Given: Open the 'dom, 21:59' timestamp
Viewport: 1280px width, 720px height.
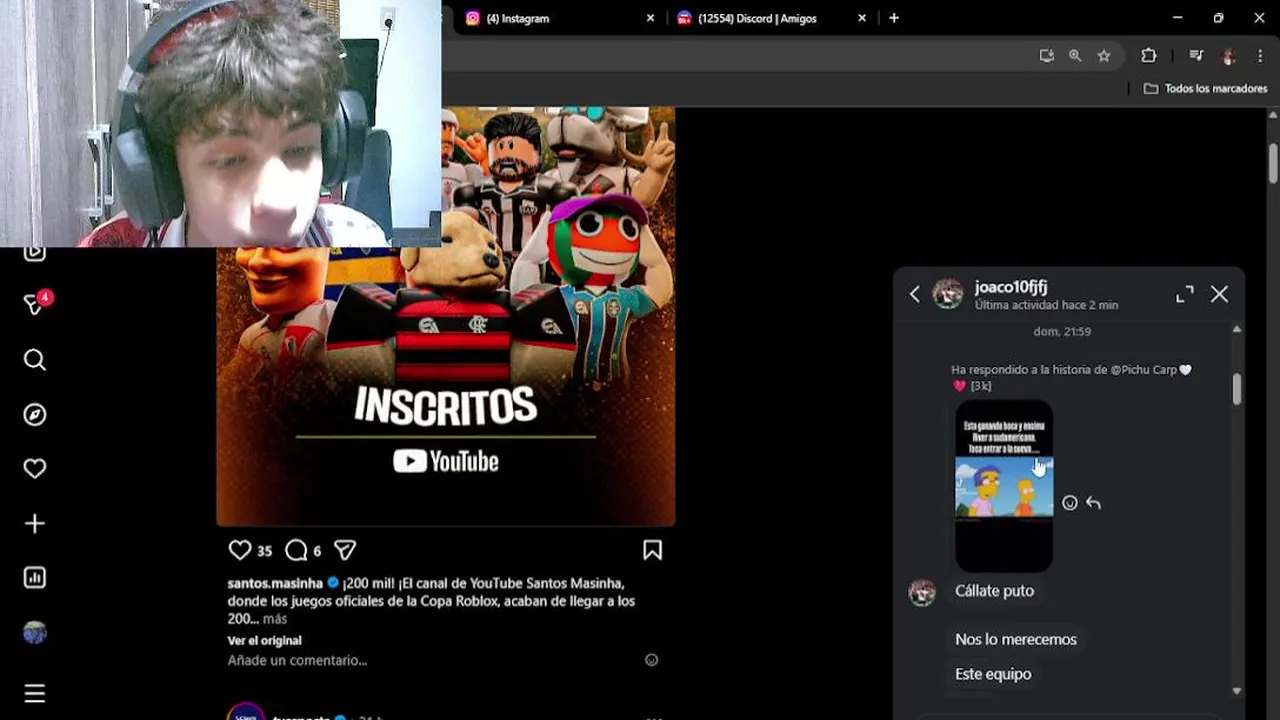Looking at the screenshot, I should click(1063, 331).
